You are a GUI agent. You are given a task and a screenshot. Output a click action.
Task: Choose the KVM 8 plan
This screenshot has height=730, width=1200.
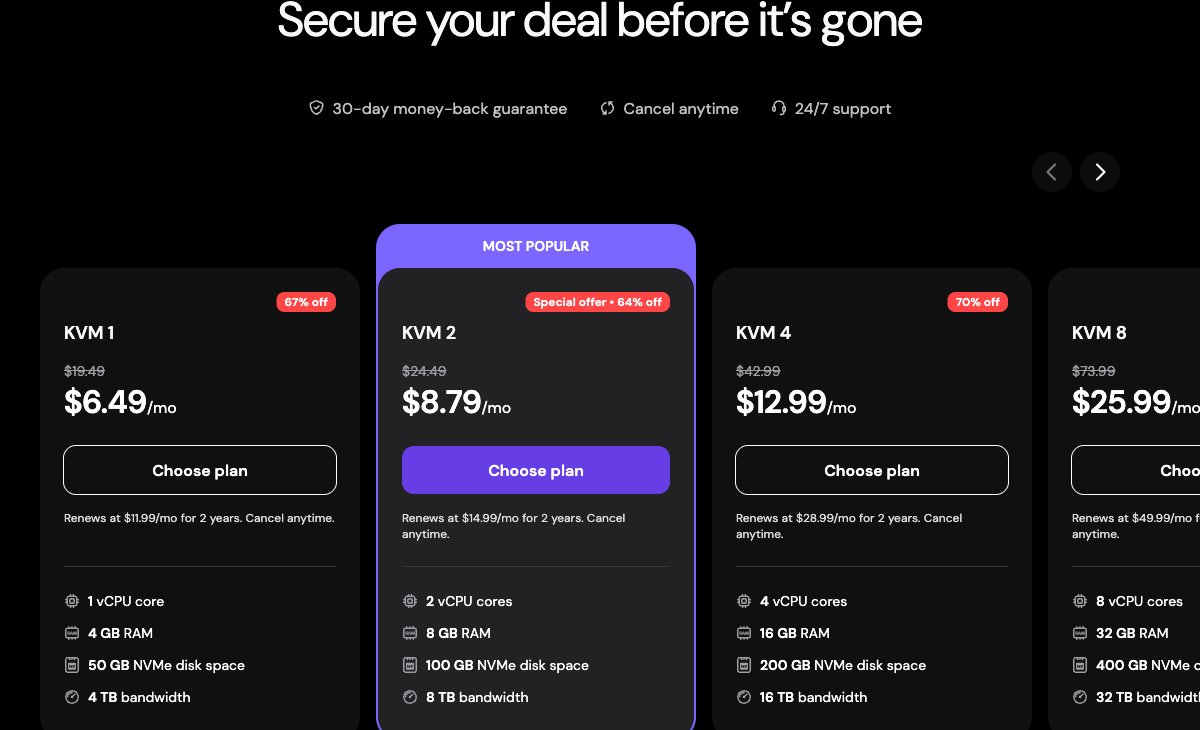point(1136,470)
